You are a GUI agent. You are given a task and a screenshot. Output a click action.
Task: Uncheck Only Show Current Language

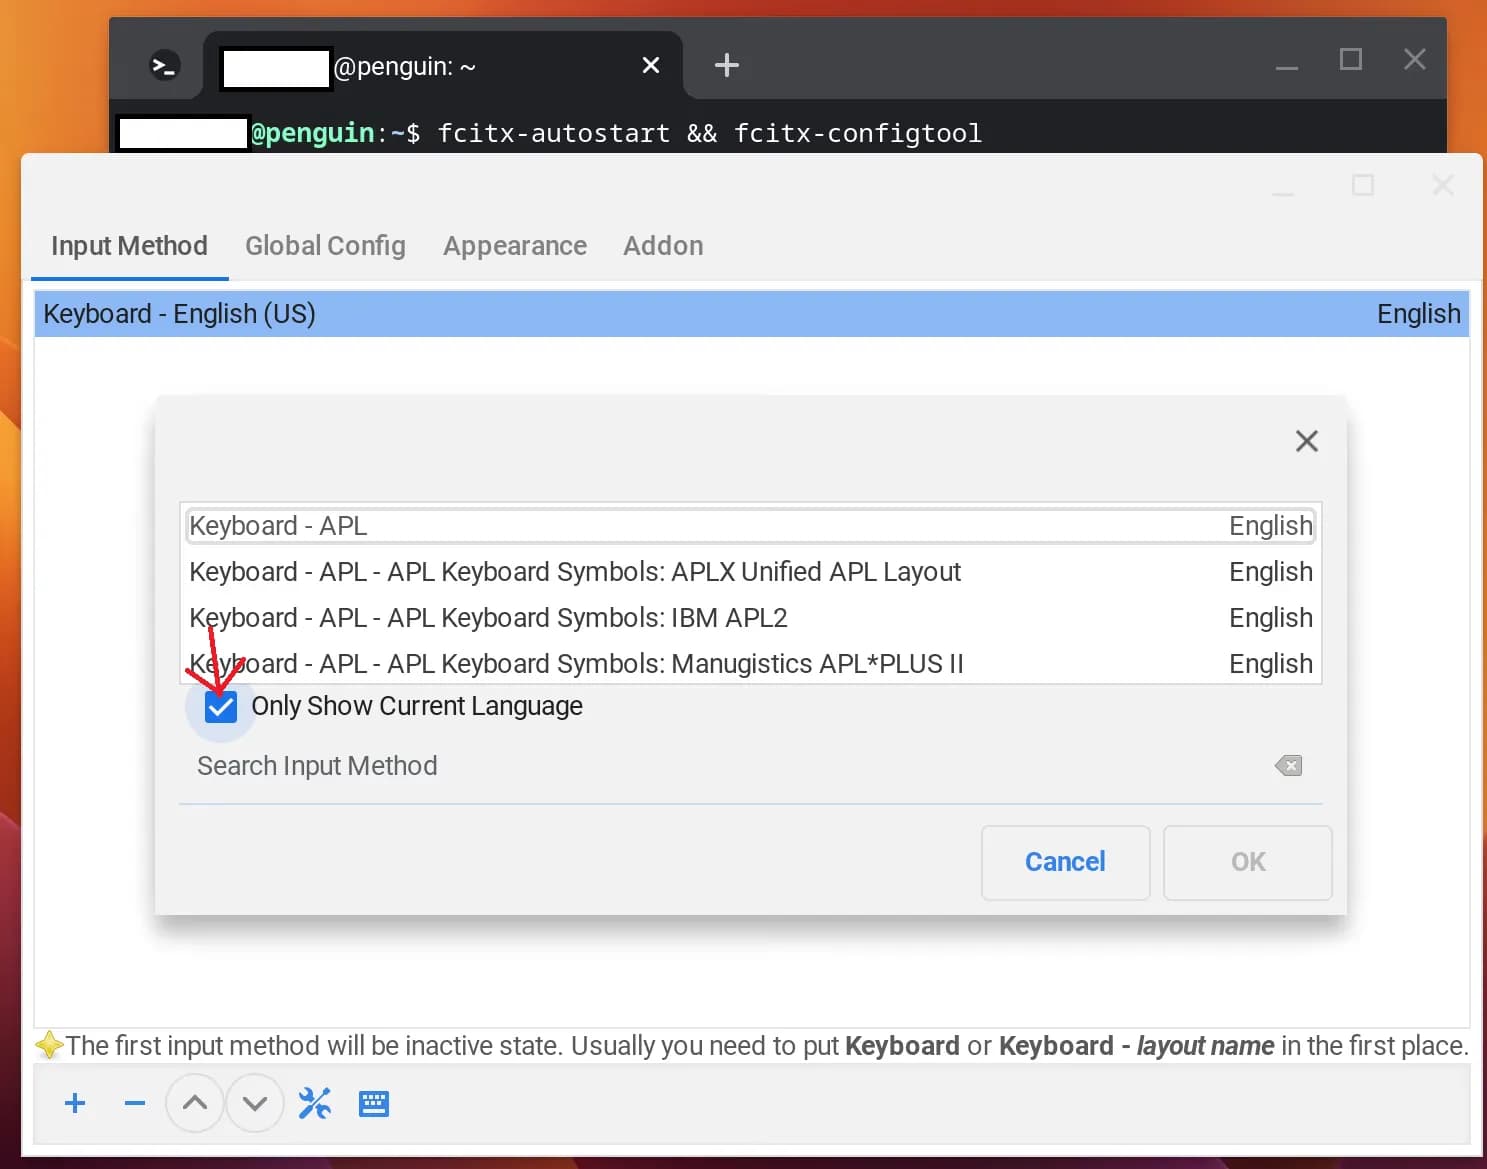pos(219,706)
